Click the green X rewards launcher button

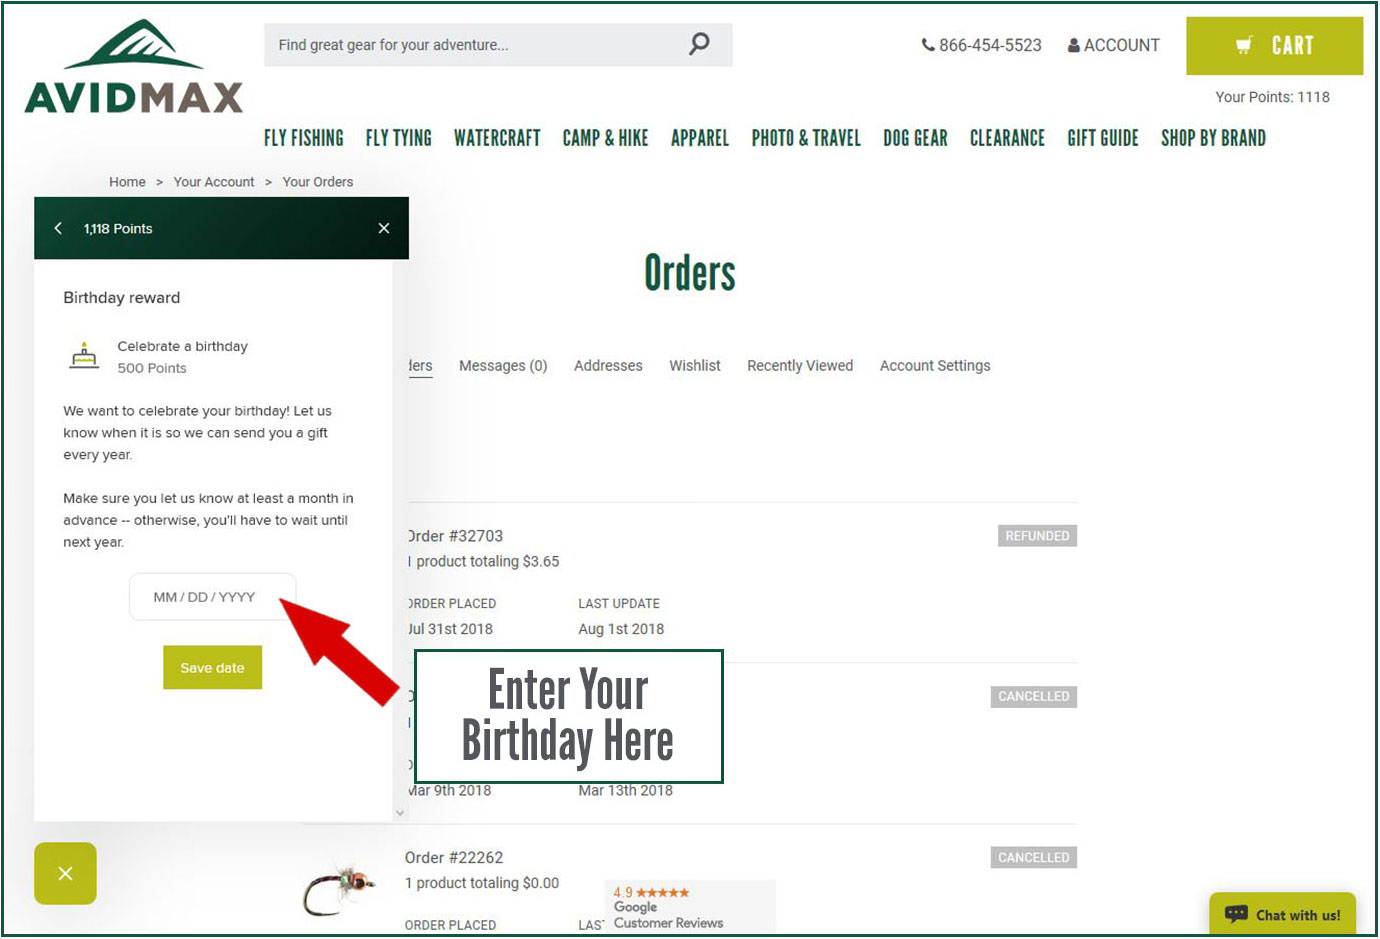coord(65,873)
